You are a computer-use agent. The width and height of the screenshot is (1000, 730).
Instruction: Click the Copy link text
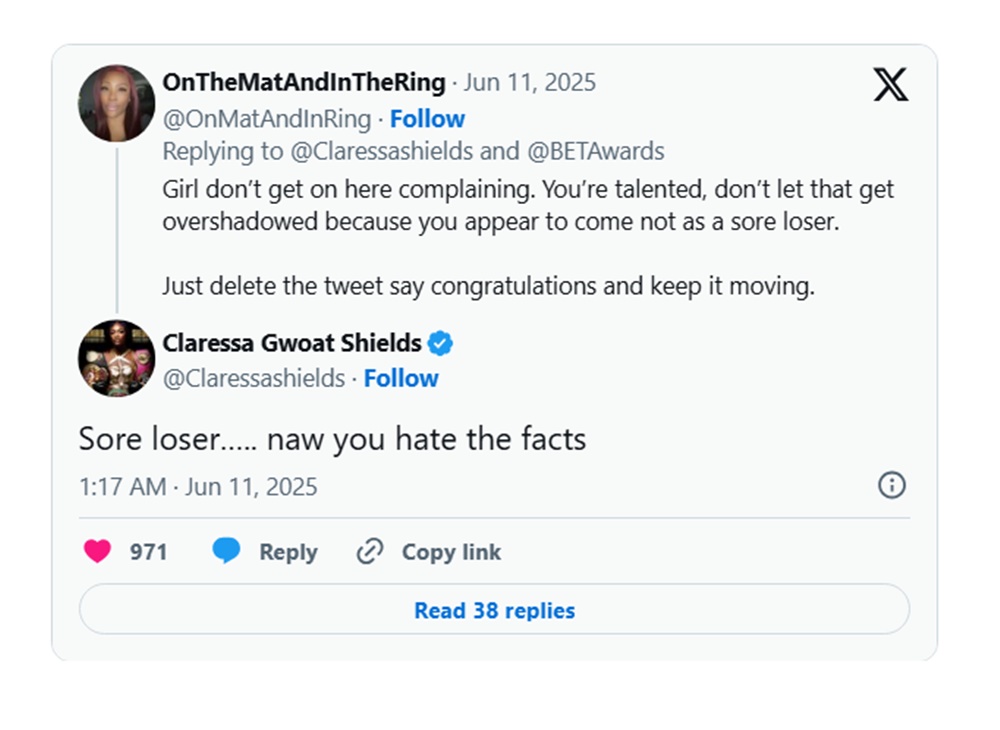[452, 552]
